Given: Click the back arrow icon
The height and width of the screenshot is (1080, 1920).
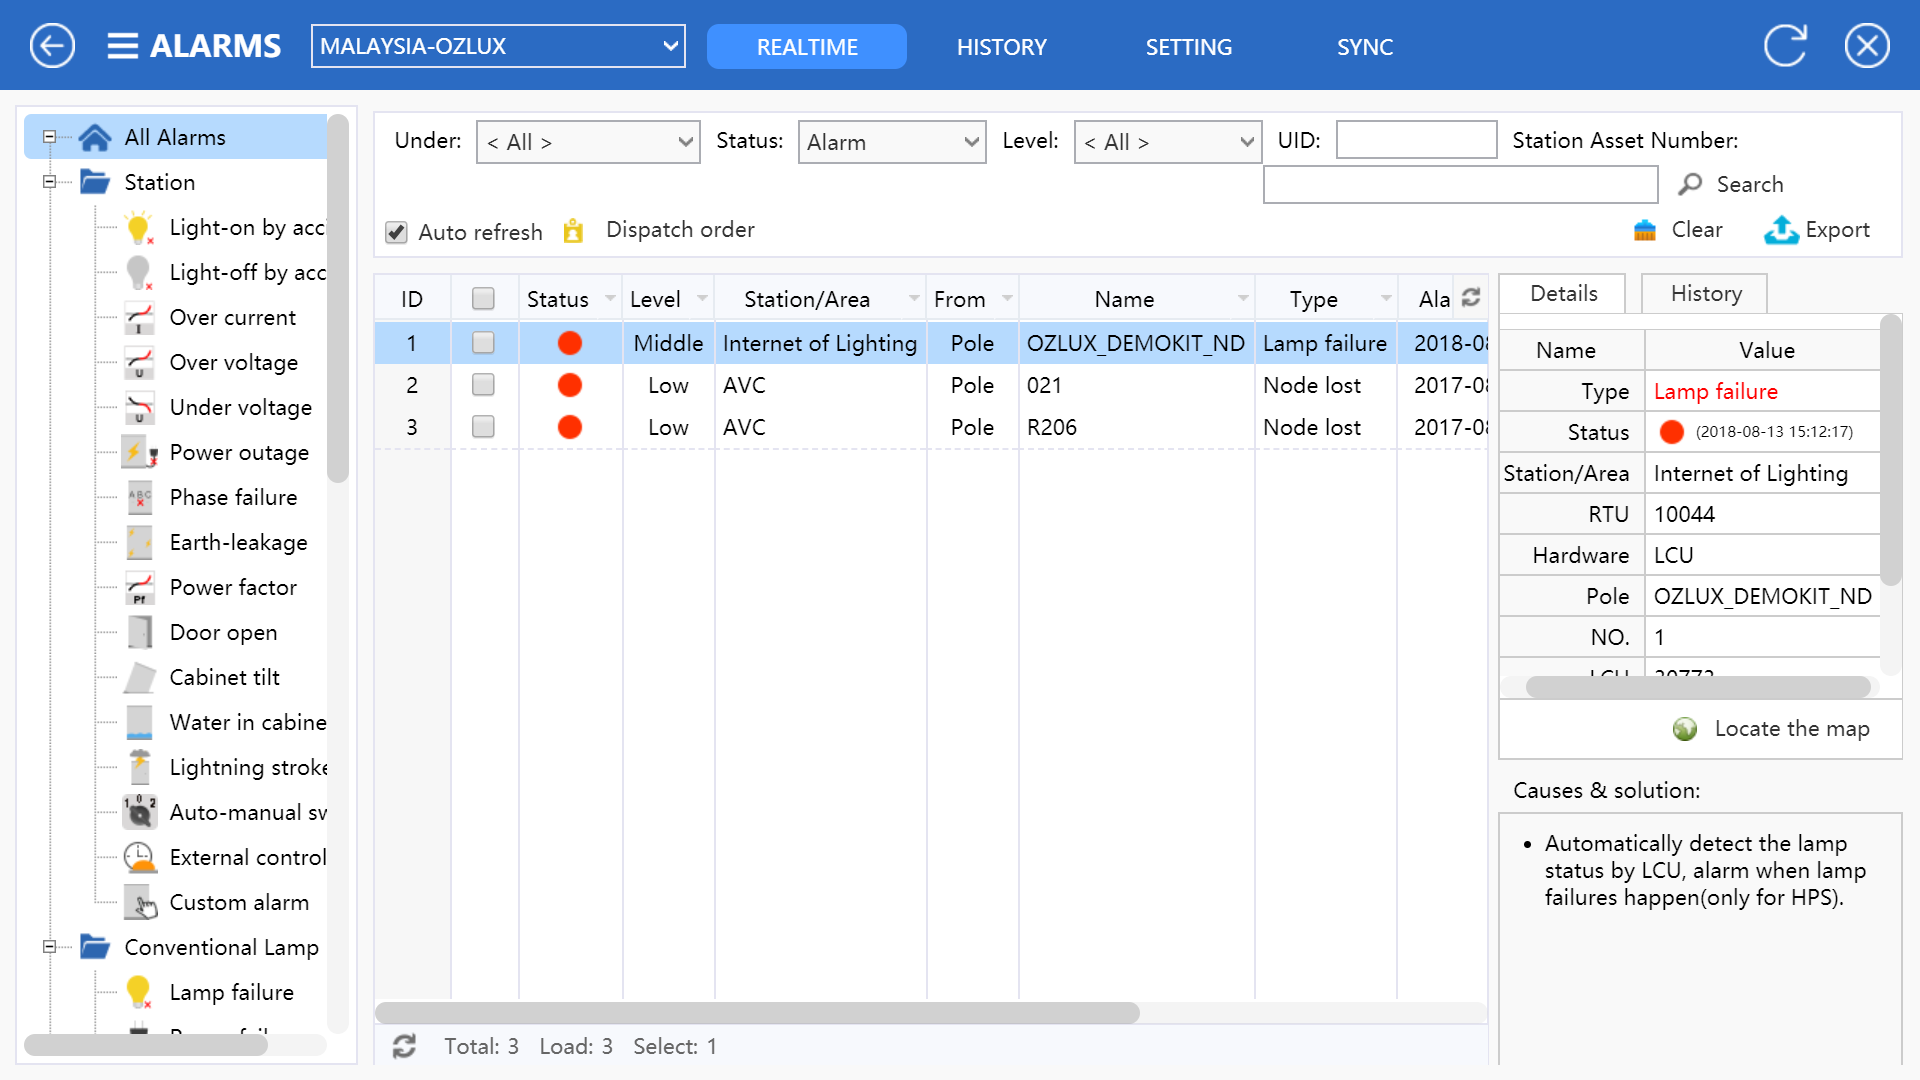Looking at the screenshot, I should click(x=52, y=46).
